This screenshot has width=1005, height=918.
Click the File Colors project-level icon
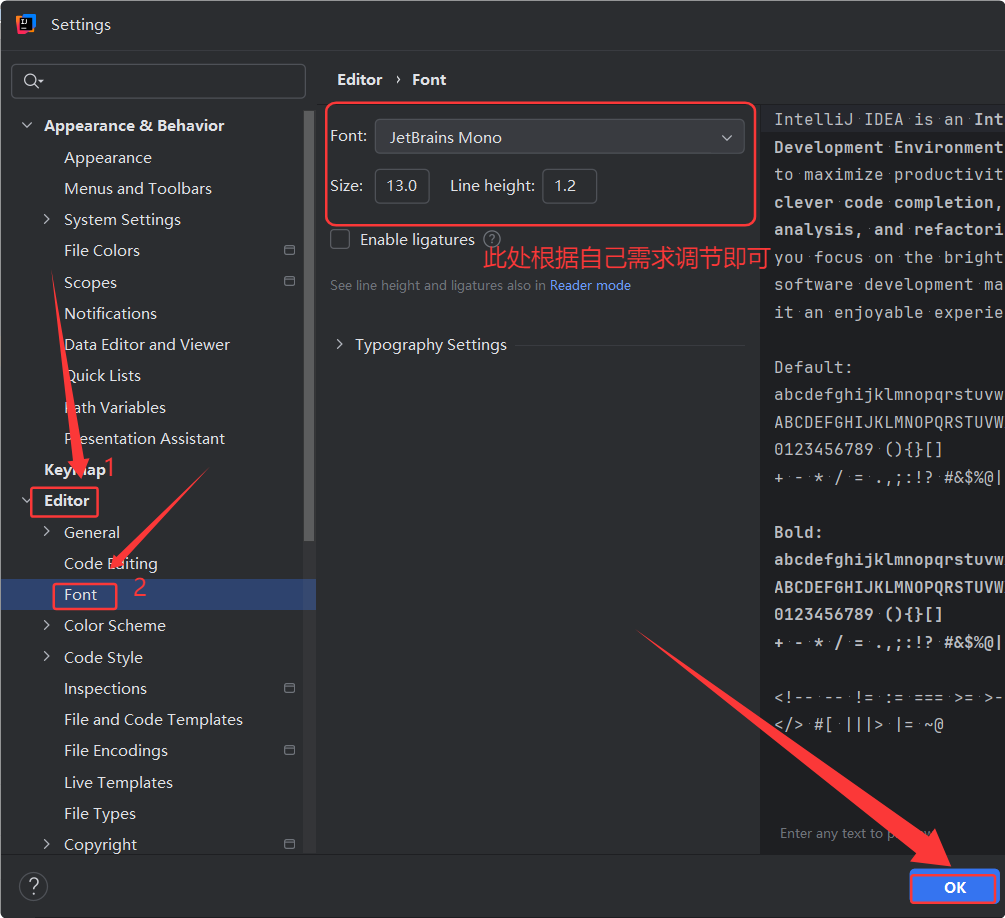click(x=290, y=250)
